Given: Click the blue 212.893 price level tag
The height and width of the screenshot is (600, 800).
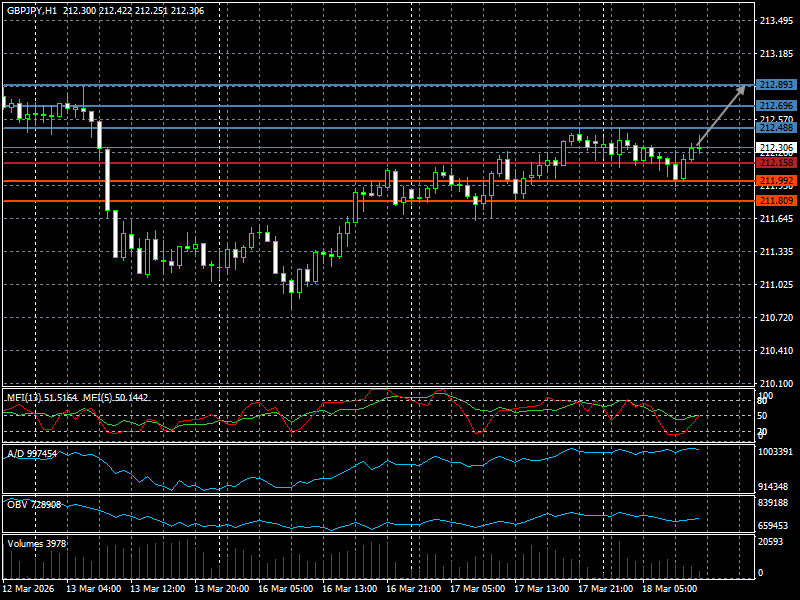Looking at the screenshot, I should click(x=776, y=86).
